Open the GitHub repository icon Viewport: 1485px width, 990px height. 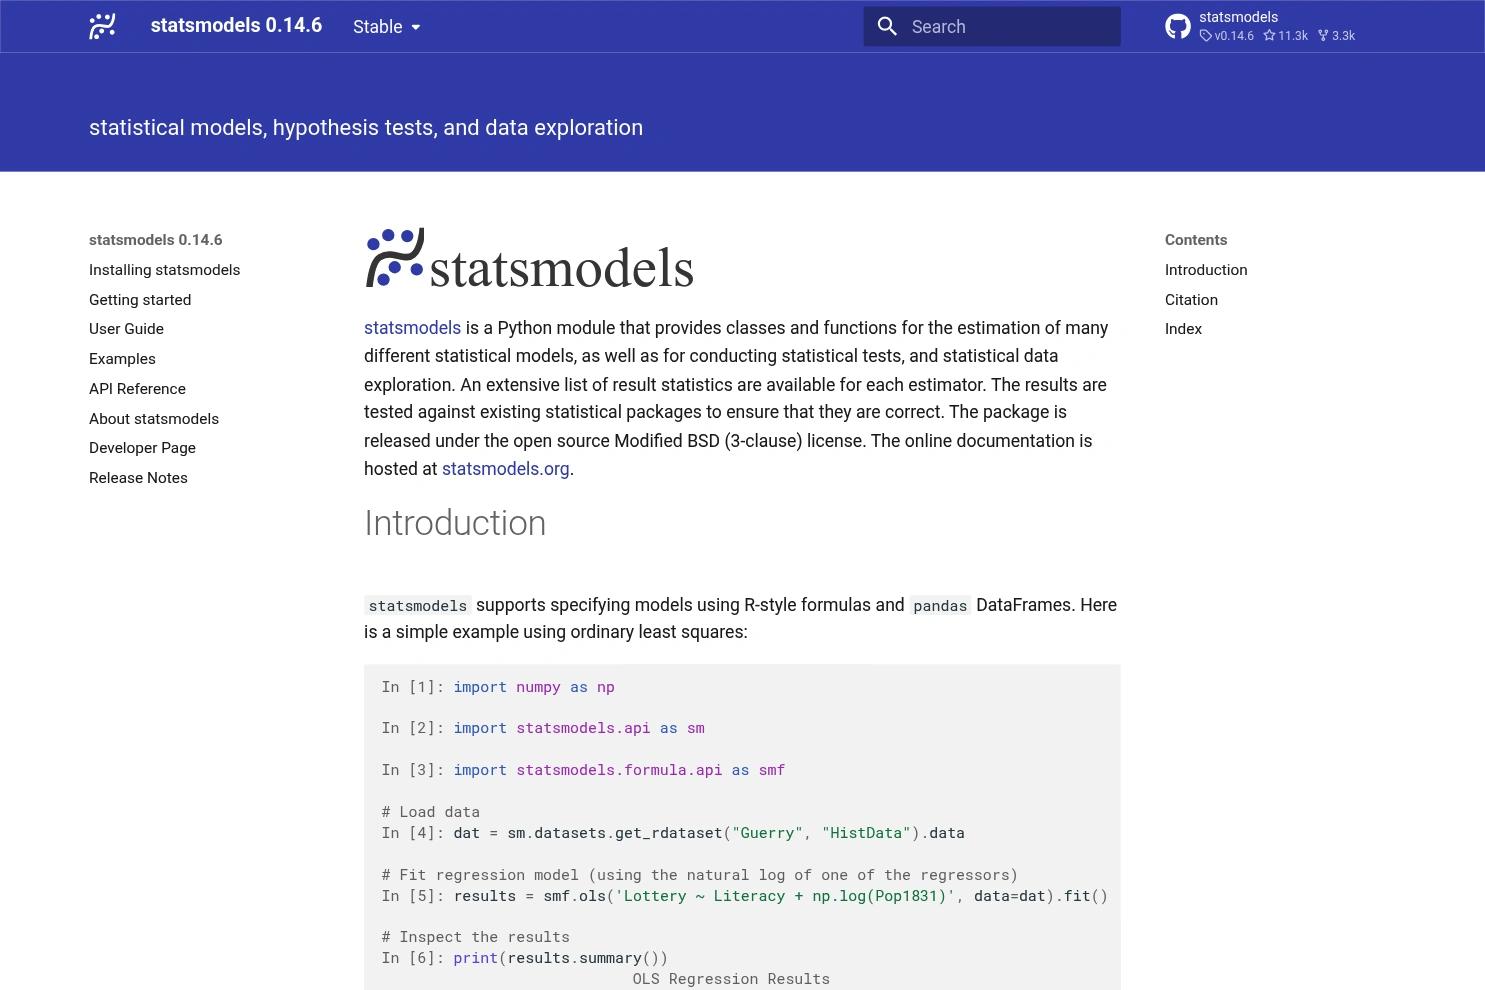coord(1178,26)
